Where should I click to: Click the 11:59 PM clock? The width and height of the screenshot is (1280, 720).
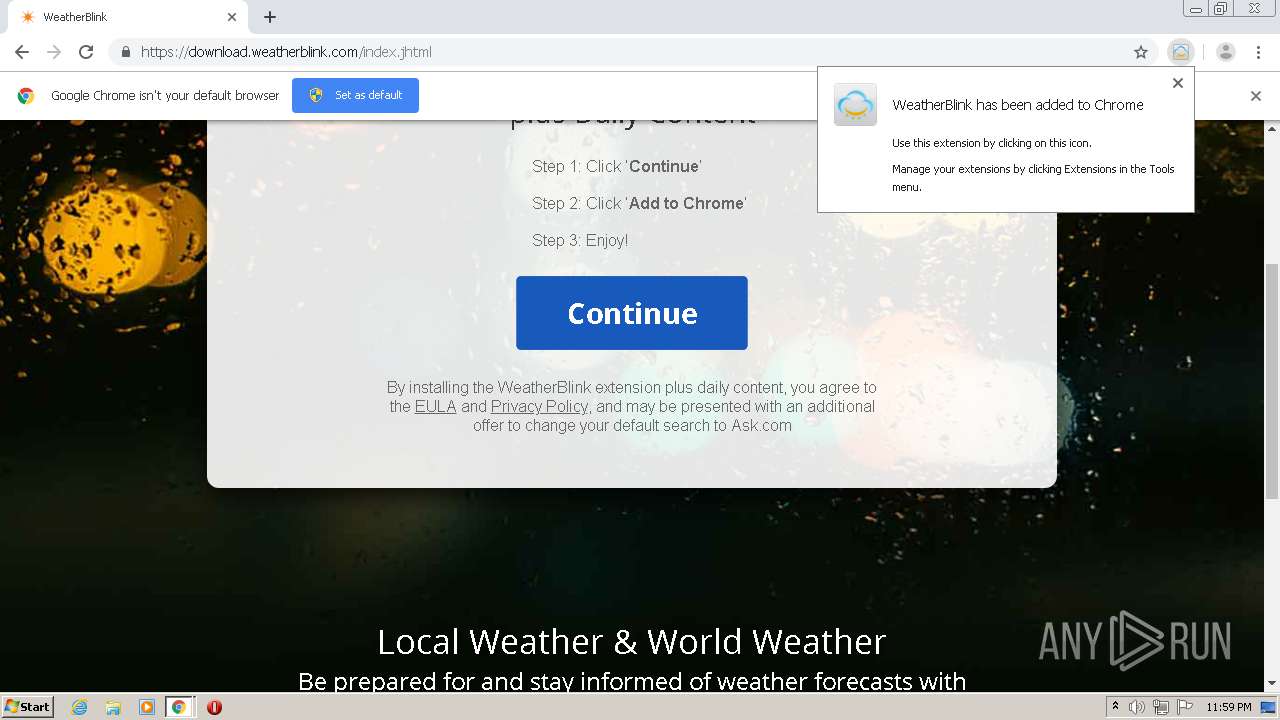coord(1229,707)
